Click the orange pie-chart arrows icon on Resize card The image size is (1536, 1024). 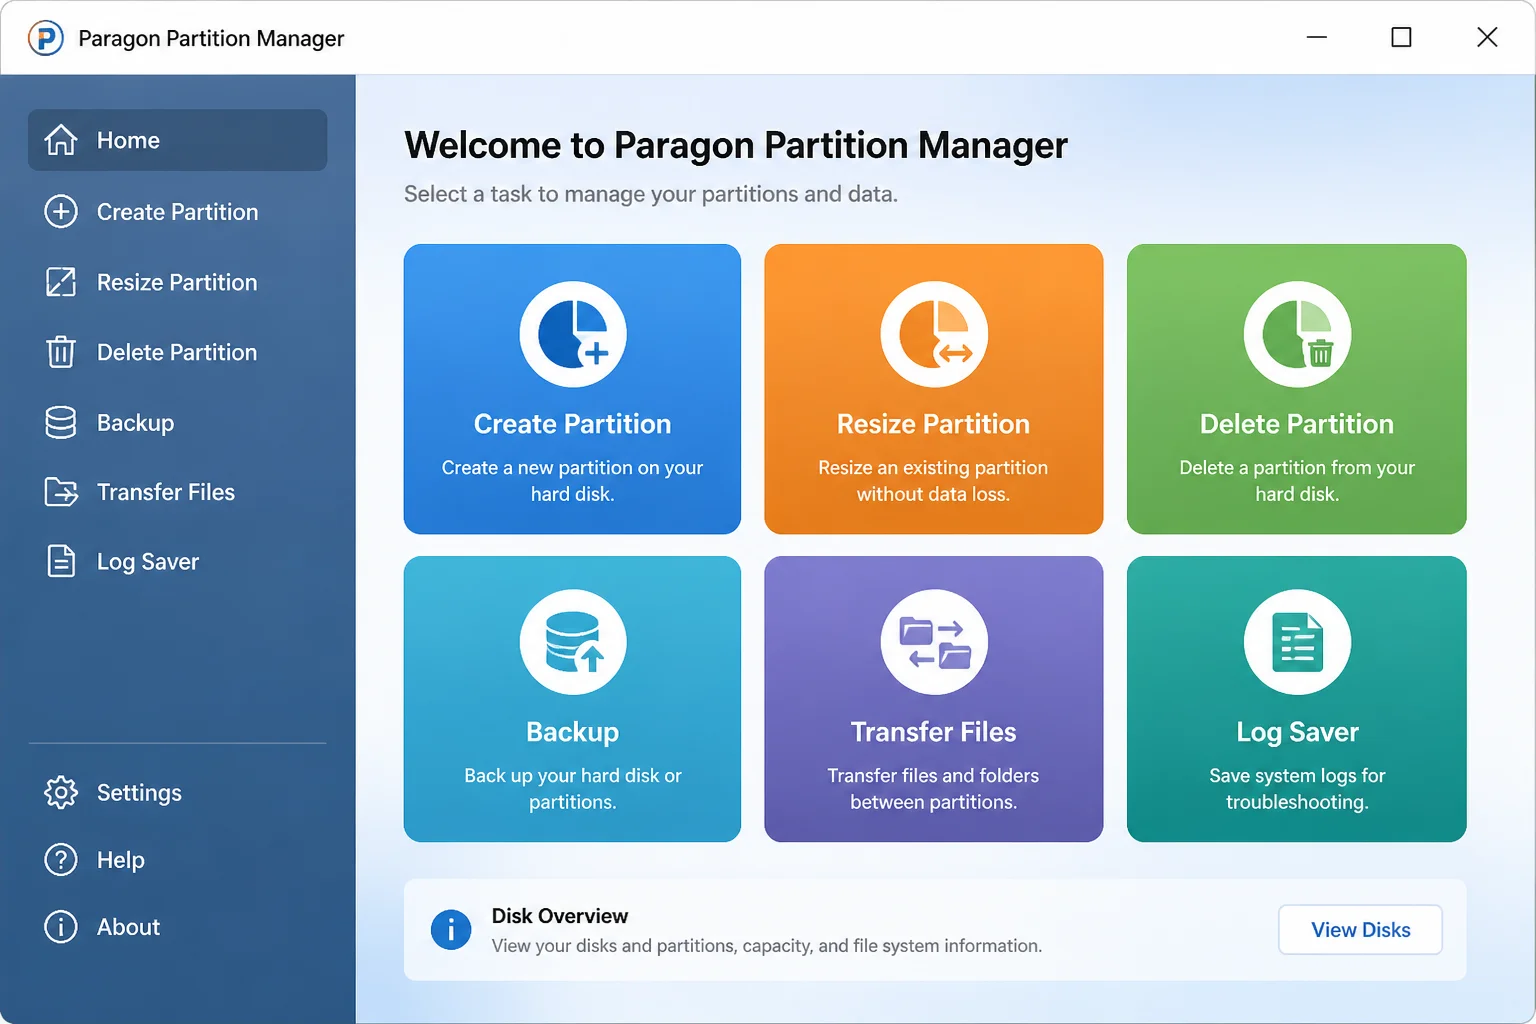(x=934, y=334)
